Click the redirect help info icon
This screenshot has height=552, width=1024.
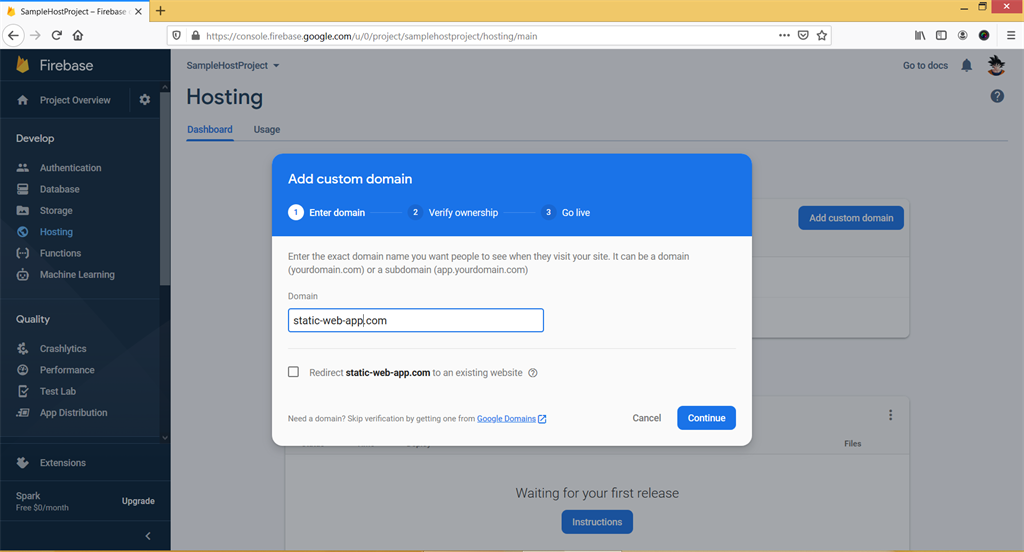[533, 373]
